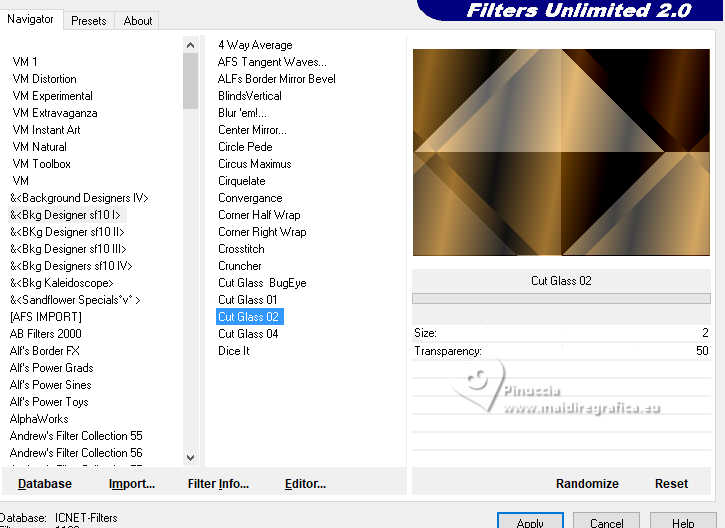Choose Crosstitch filter
Screen dimensions: 725x528
pyautogui.click(x=241, y=249)
